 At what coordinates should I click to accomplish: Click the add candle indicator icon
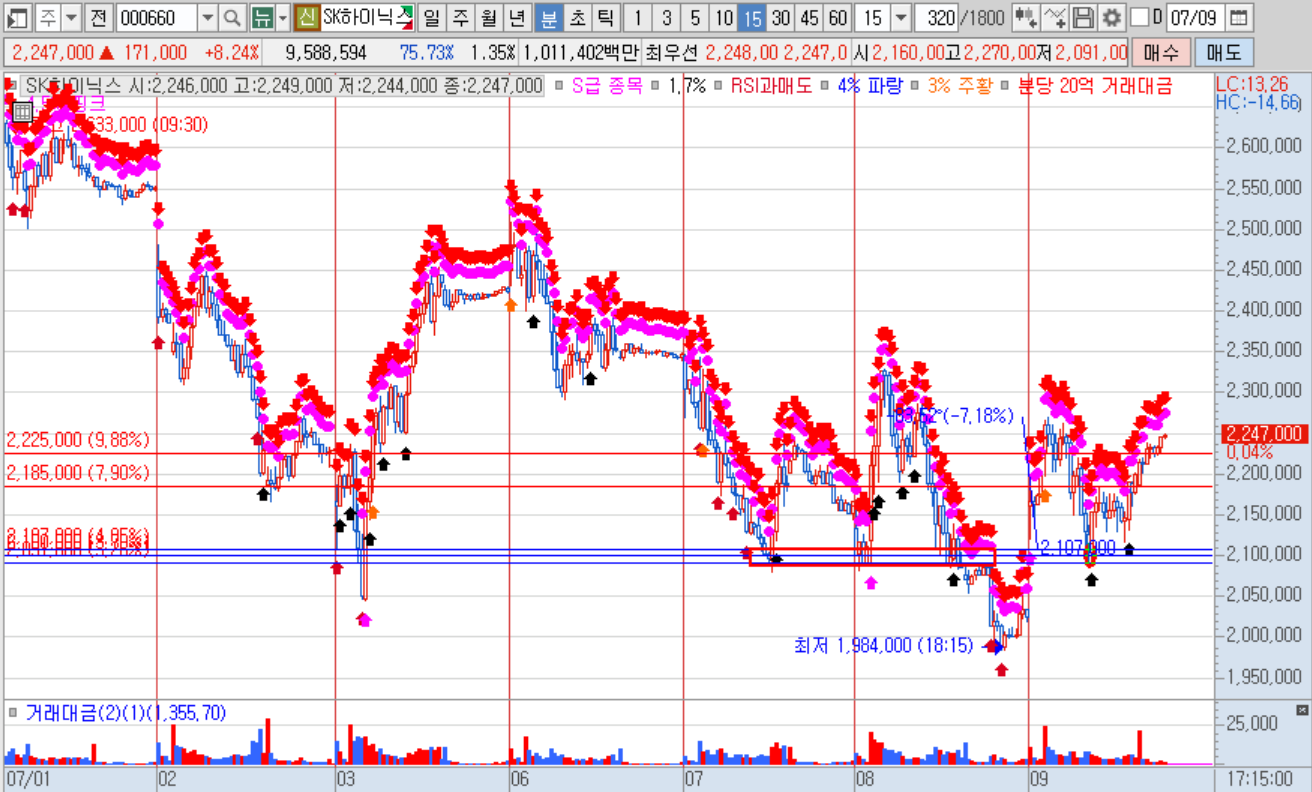coord(1025,17)
